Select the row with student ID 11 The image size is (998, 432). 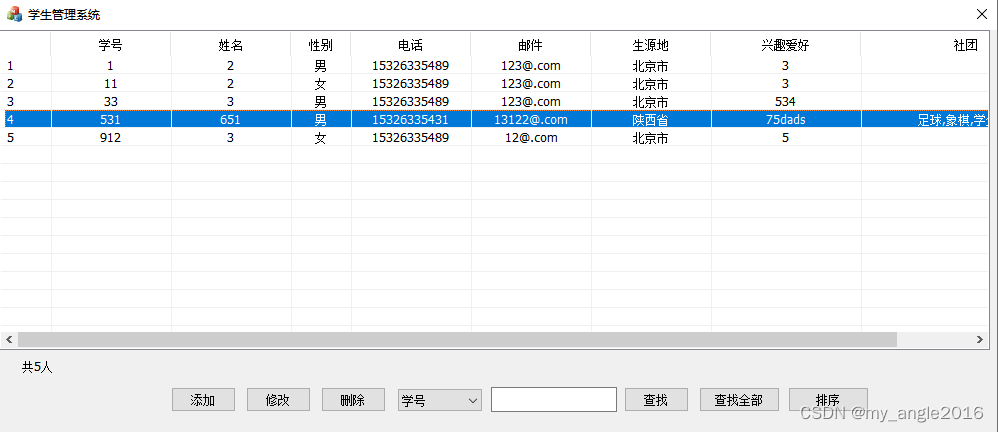coord(495,83)
